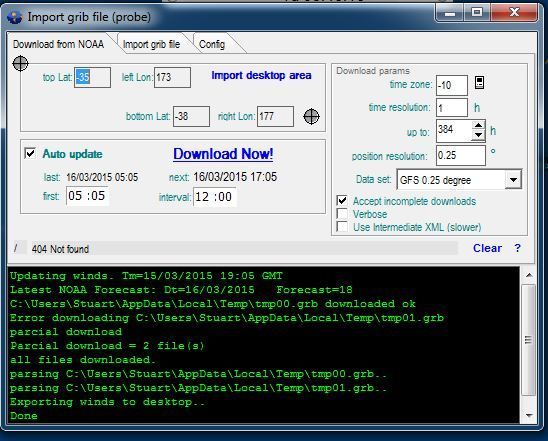
Task: Click the bottom-right crosshair area picker icon
Action: (x=311, y=116)
